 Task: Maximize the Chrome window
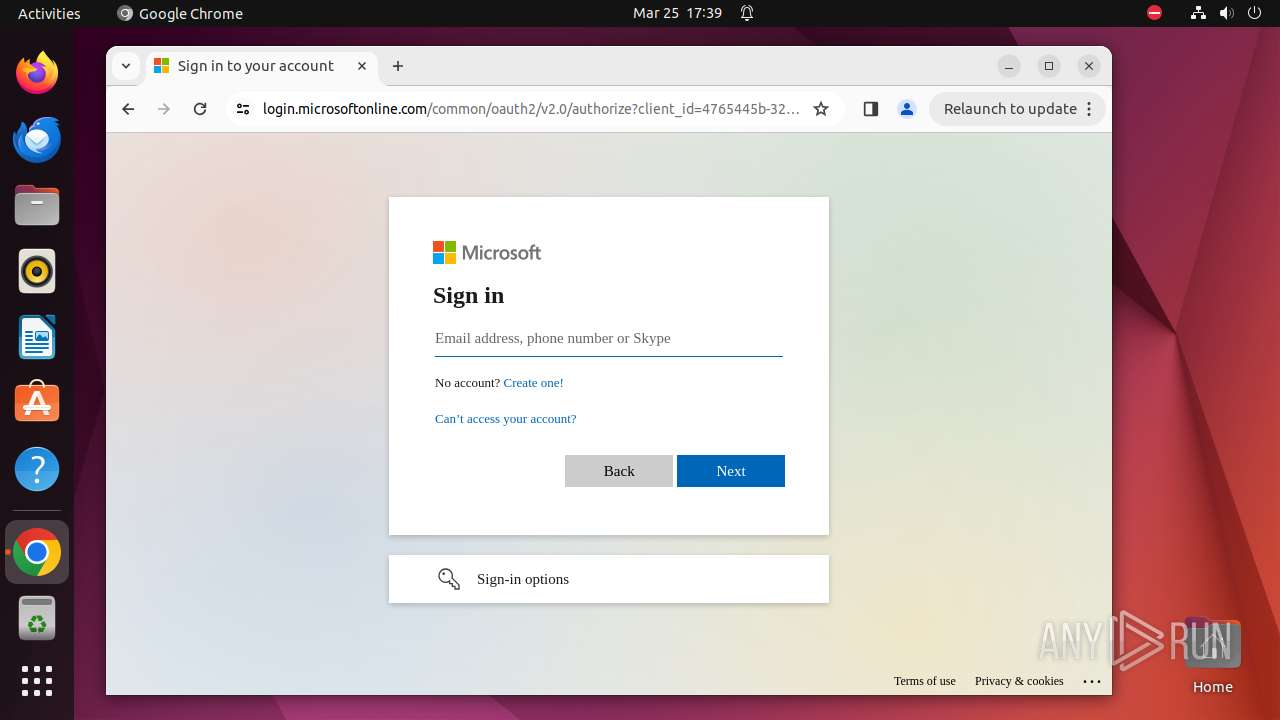click(1049, 66)
